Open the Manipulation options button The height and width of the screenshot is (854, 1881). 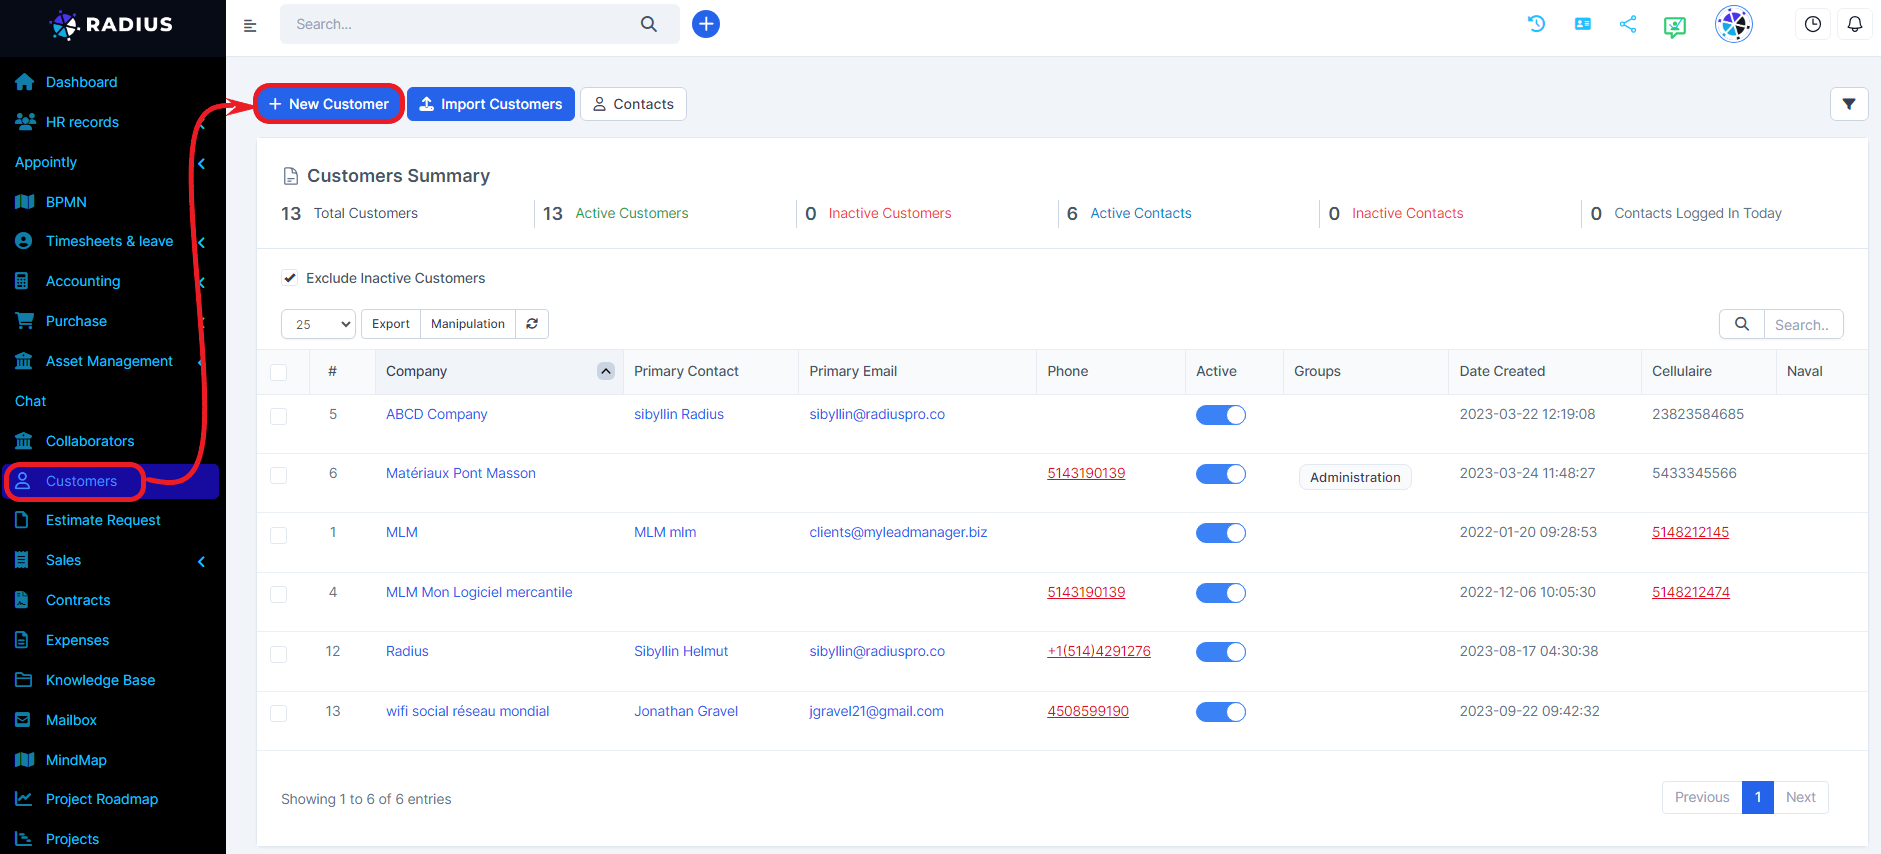468,324
